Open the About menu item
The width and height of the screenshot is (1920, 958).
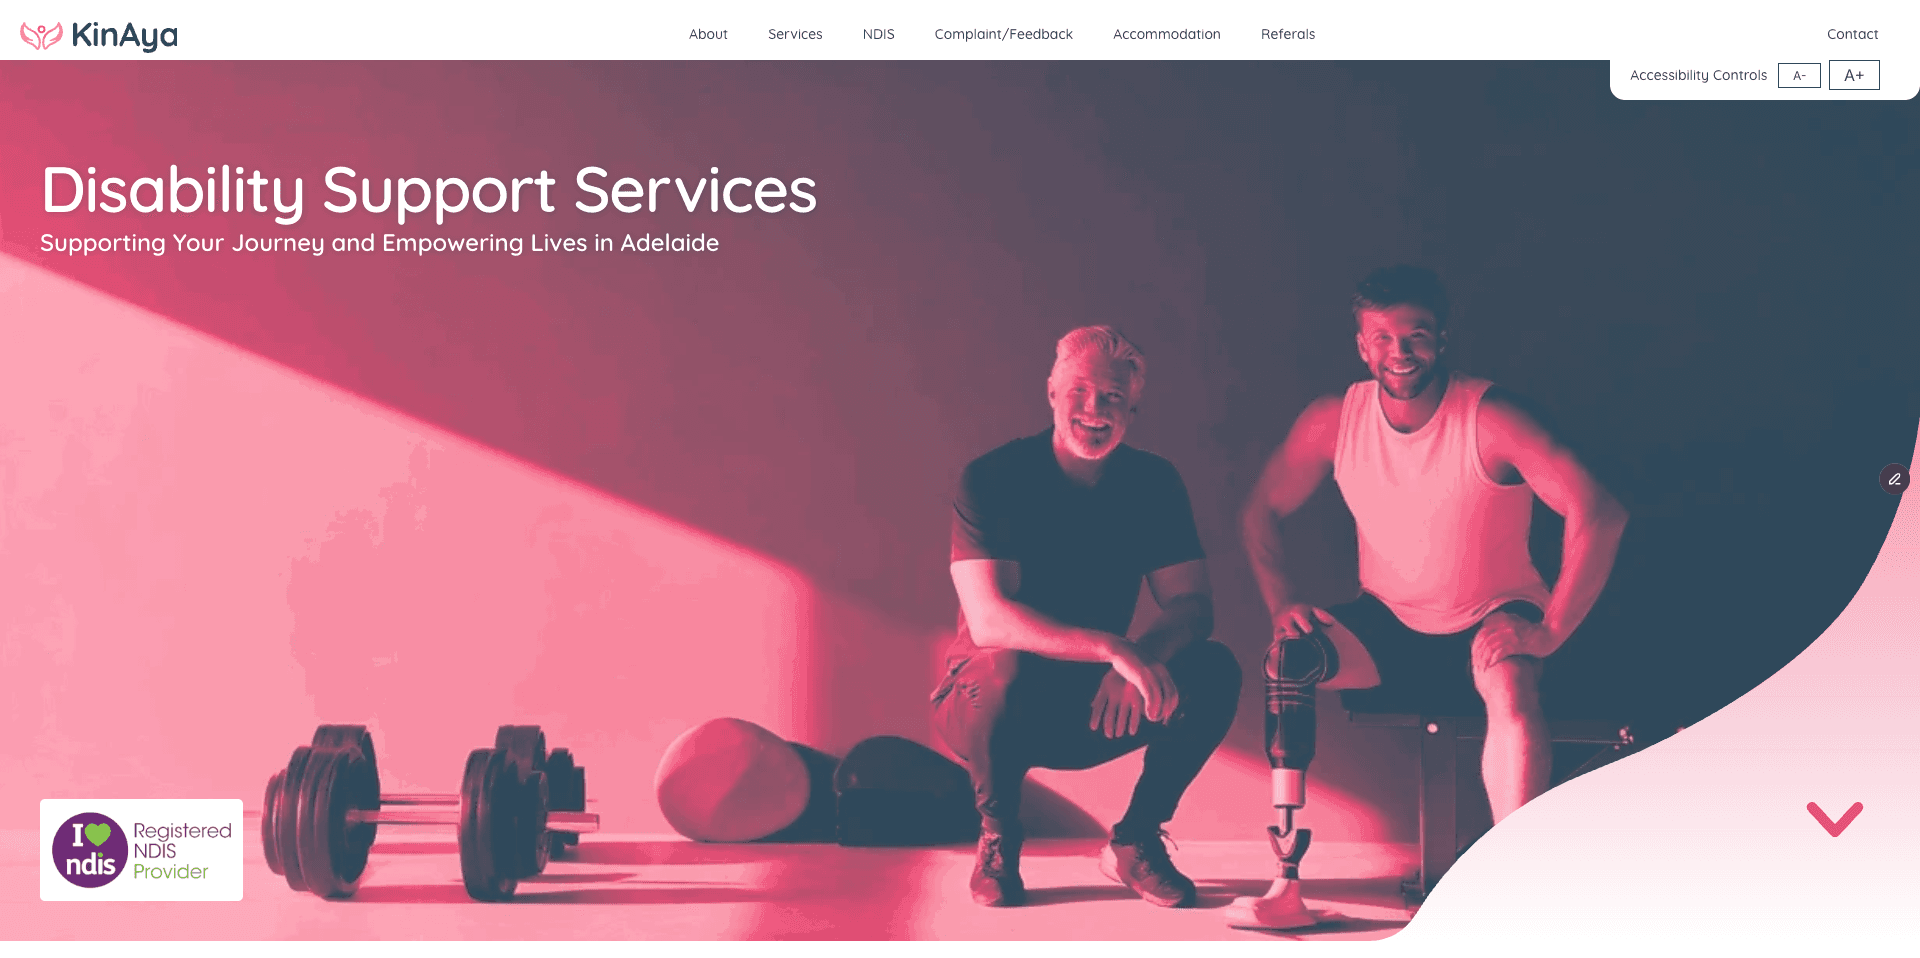point(708,34)
